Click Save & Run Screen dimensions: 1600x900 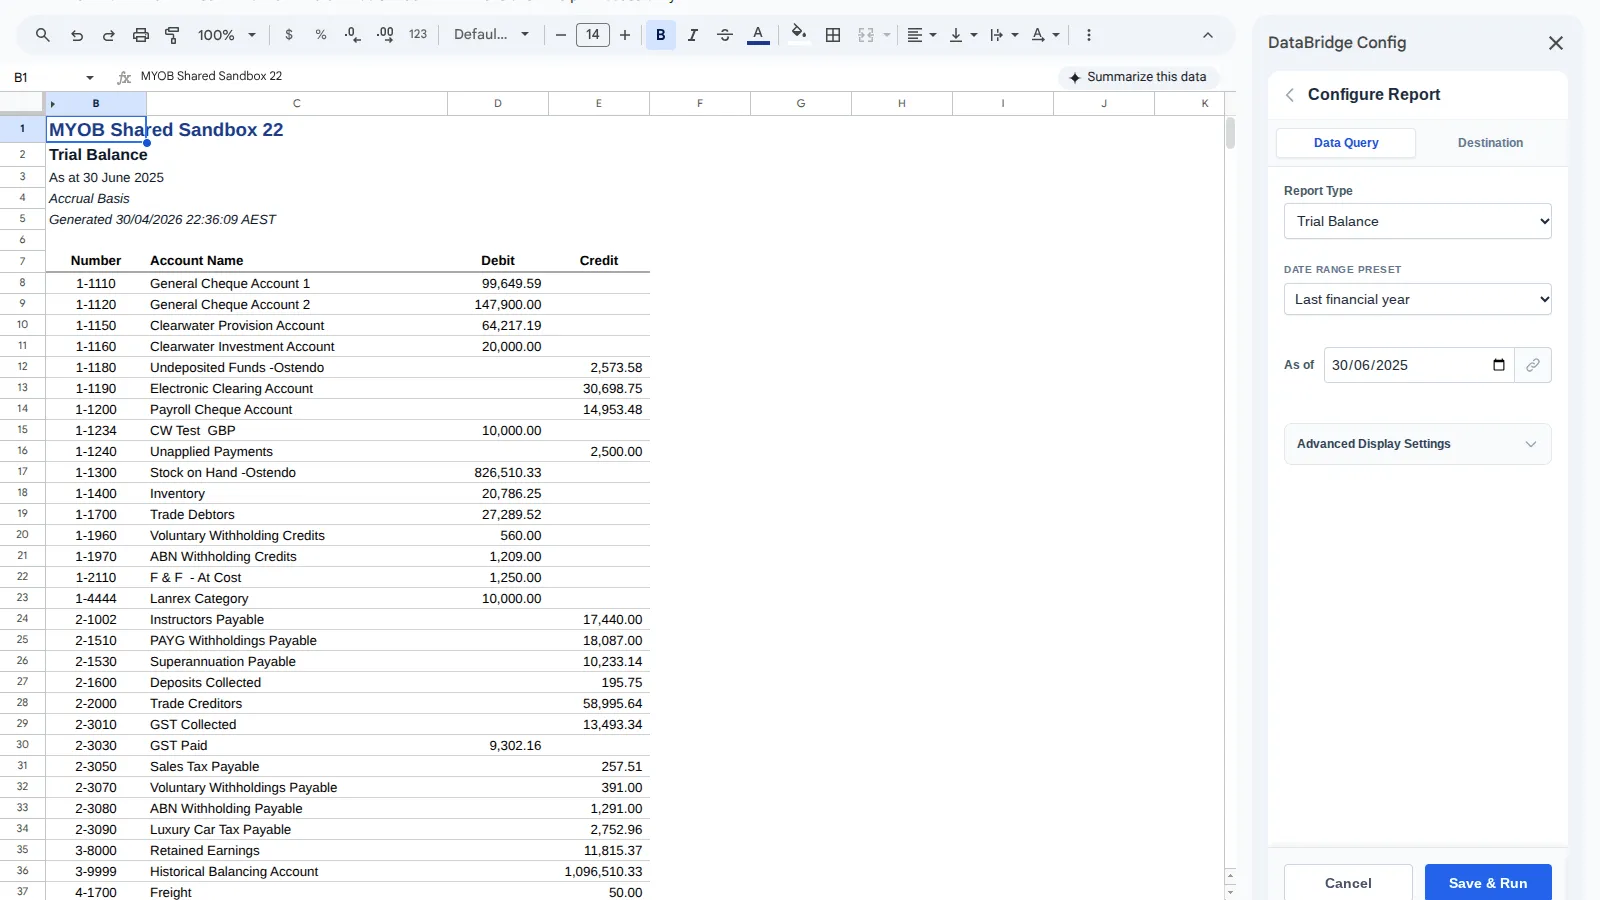(1488, 883)
